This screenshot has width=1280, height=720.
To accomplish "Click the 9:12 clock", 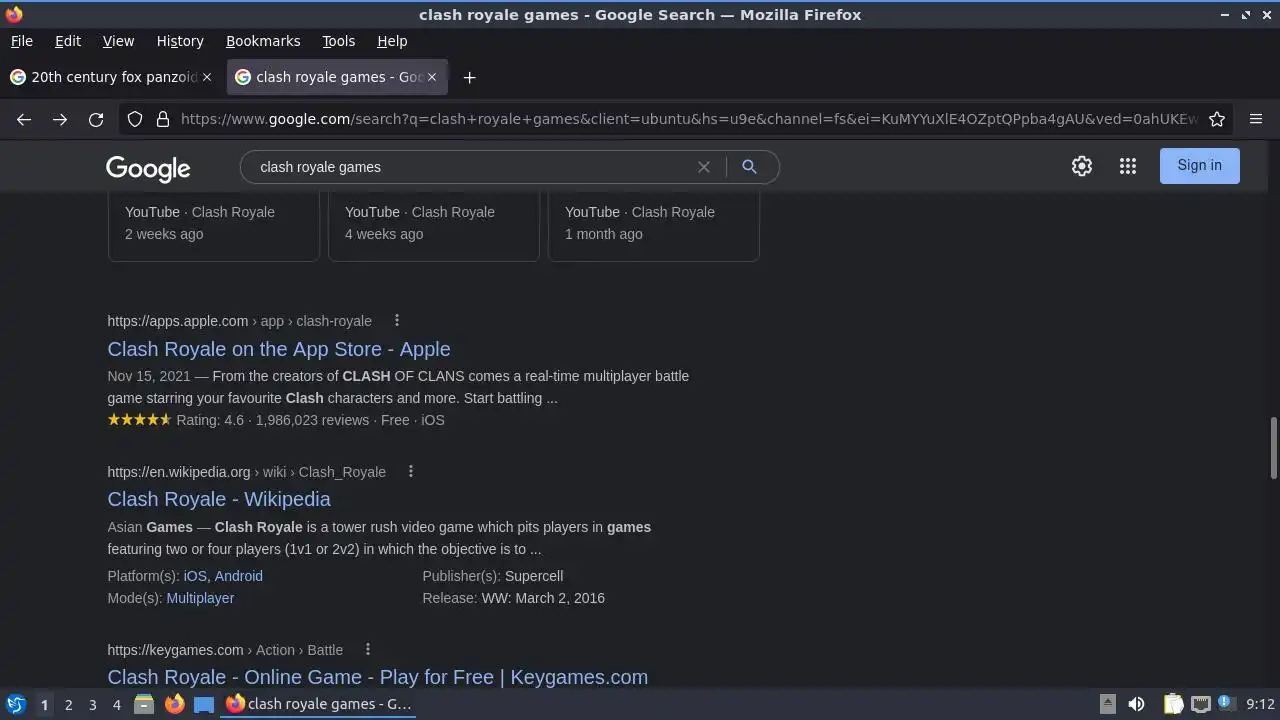I will click(1260, 704).
